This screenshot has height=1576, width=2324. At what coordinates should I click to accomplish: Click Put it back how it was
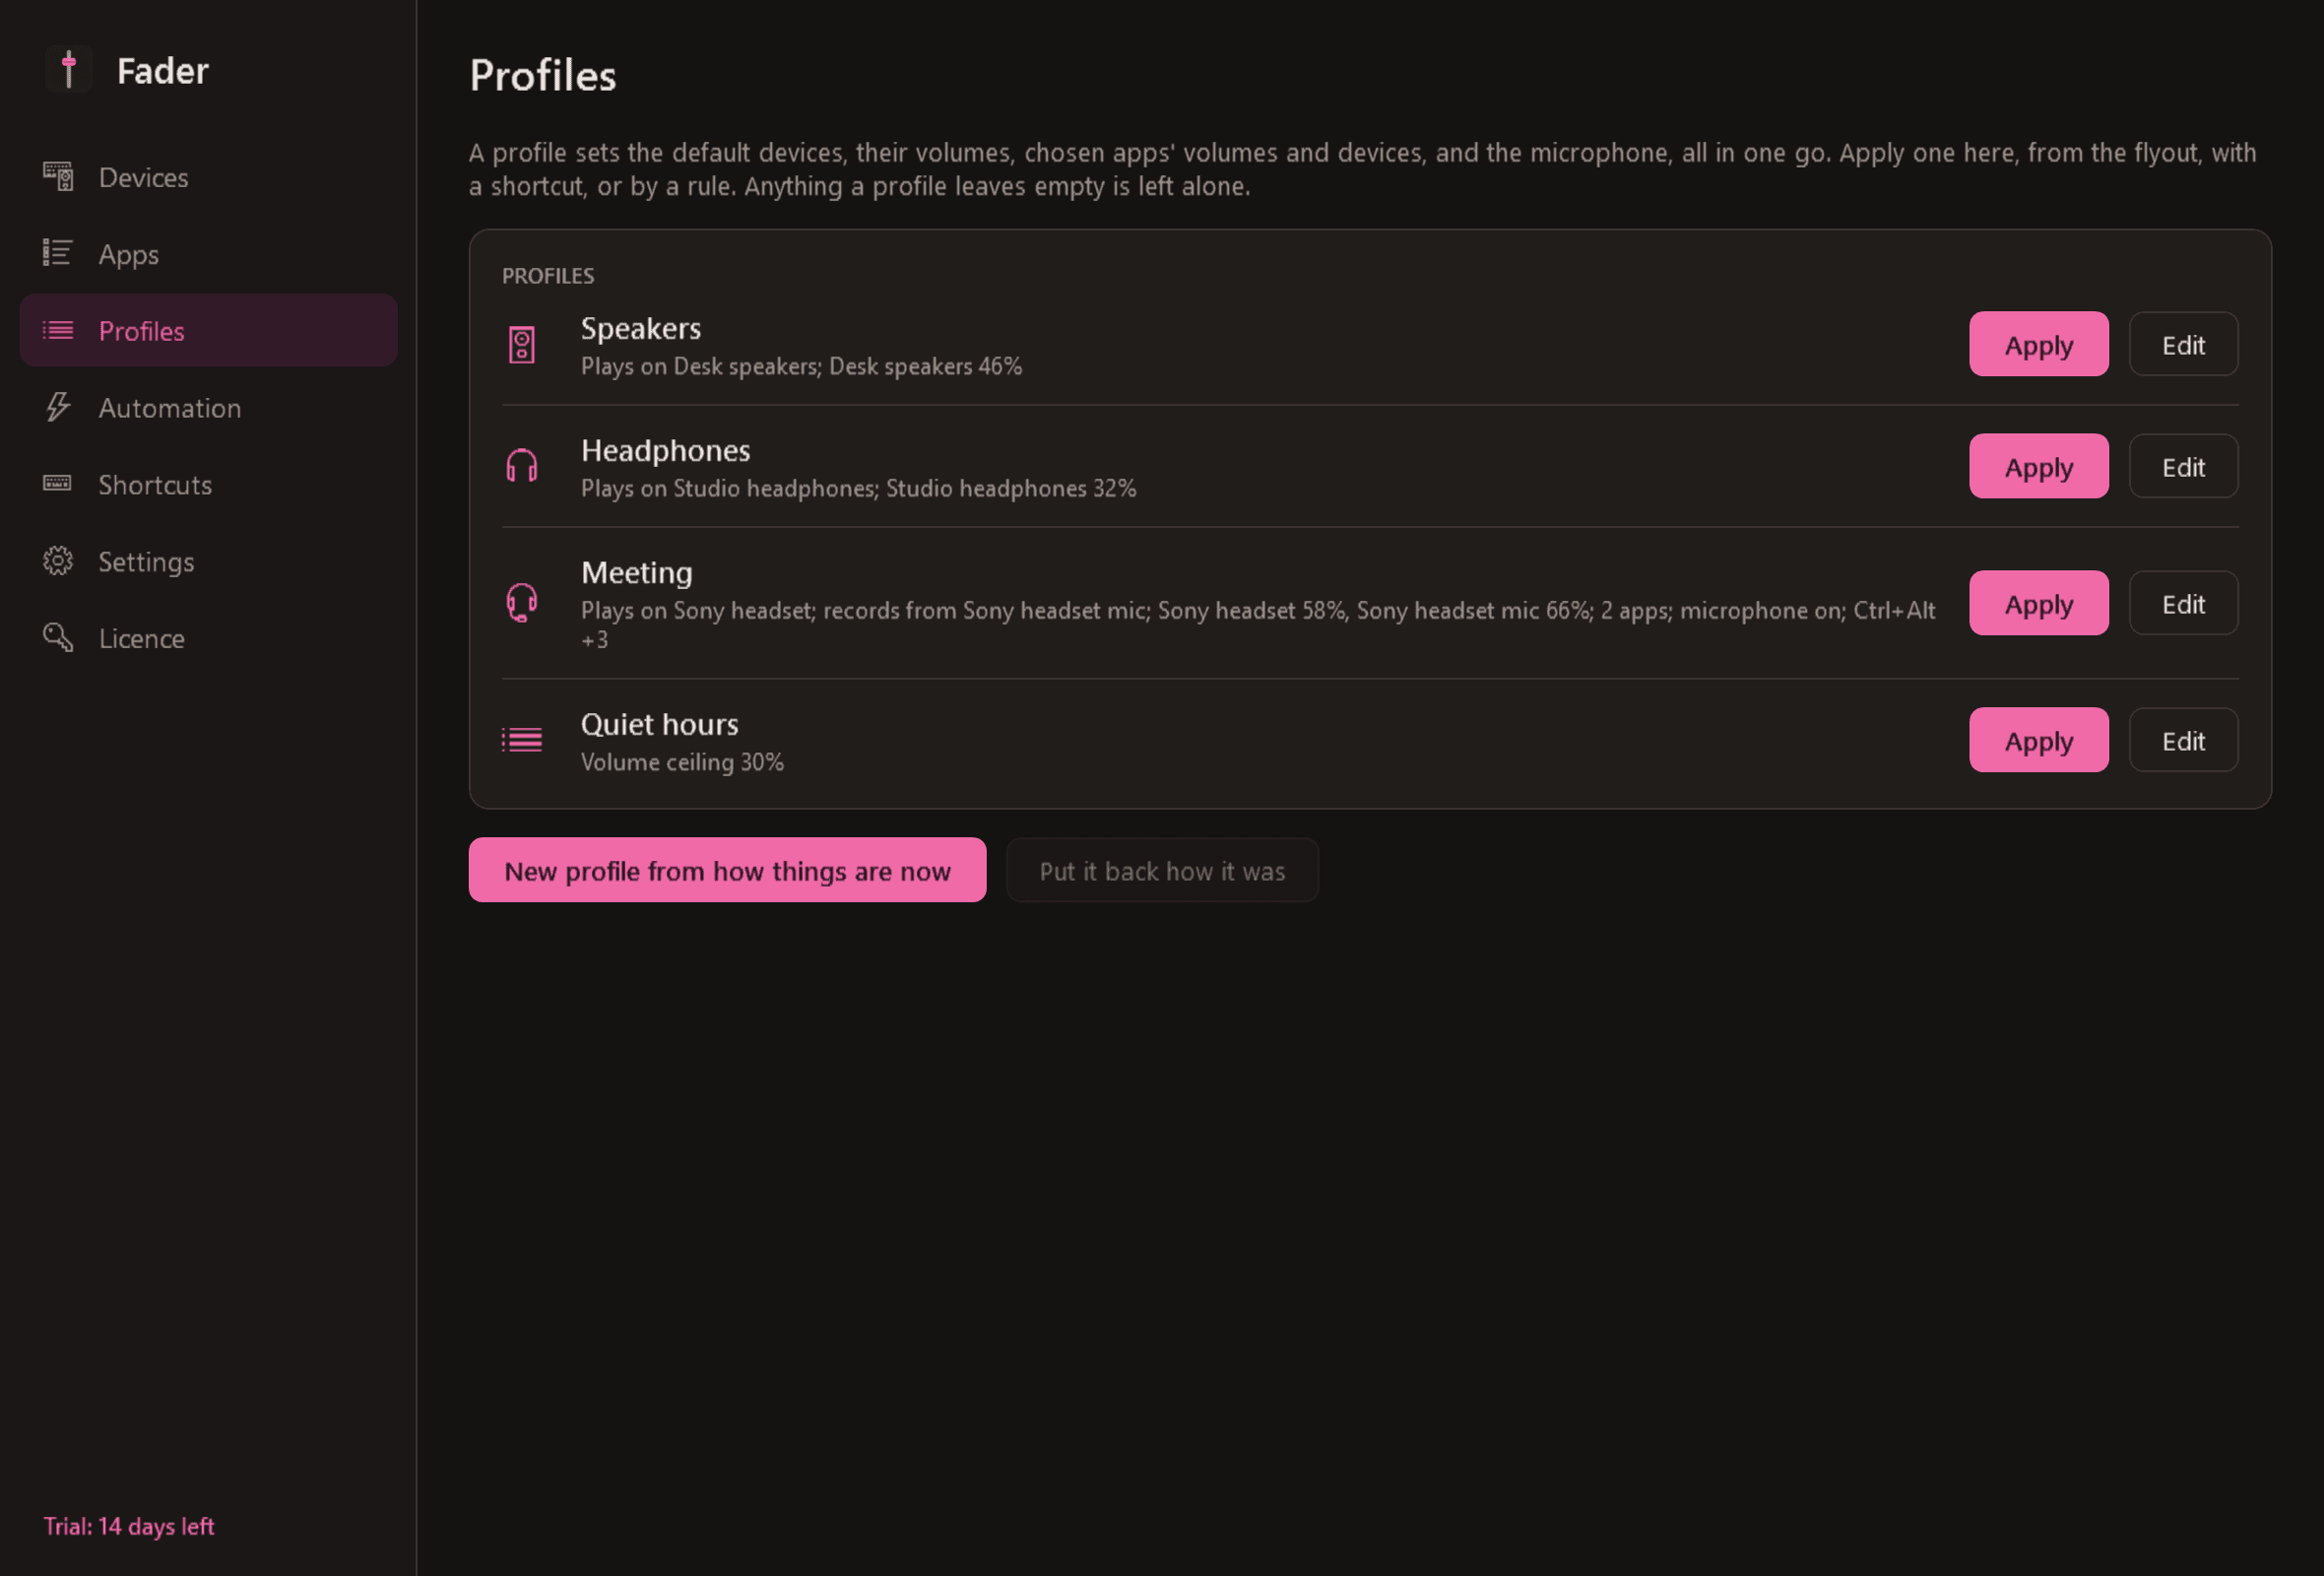pos(1162,871)
